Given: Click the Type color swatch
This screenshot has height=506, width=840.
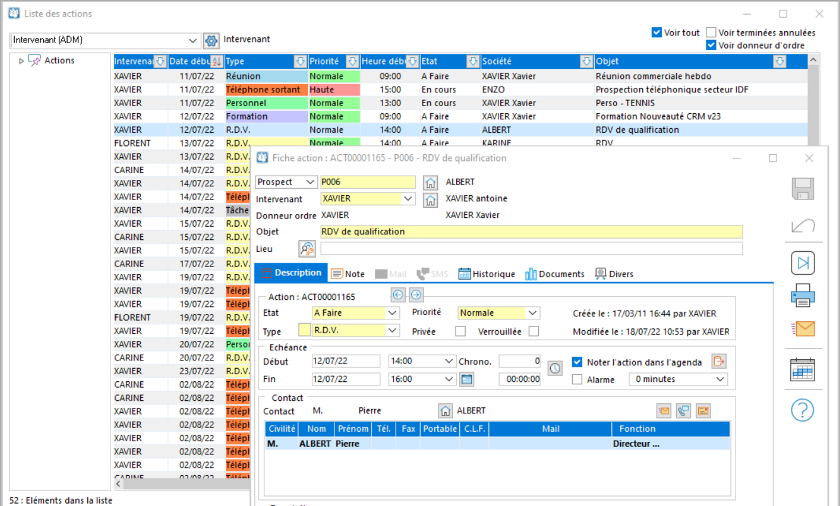Looking at the screenshot, I should click(x=304, y=330).
